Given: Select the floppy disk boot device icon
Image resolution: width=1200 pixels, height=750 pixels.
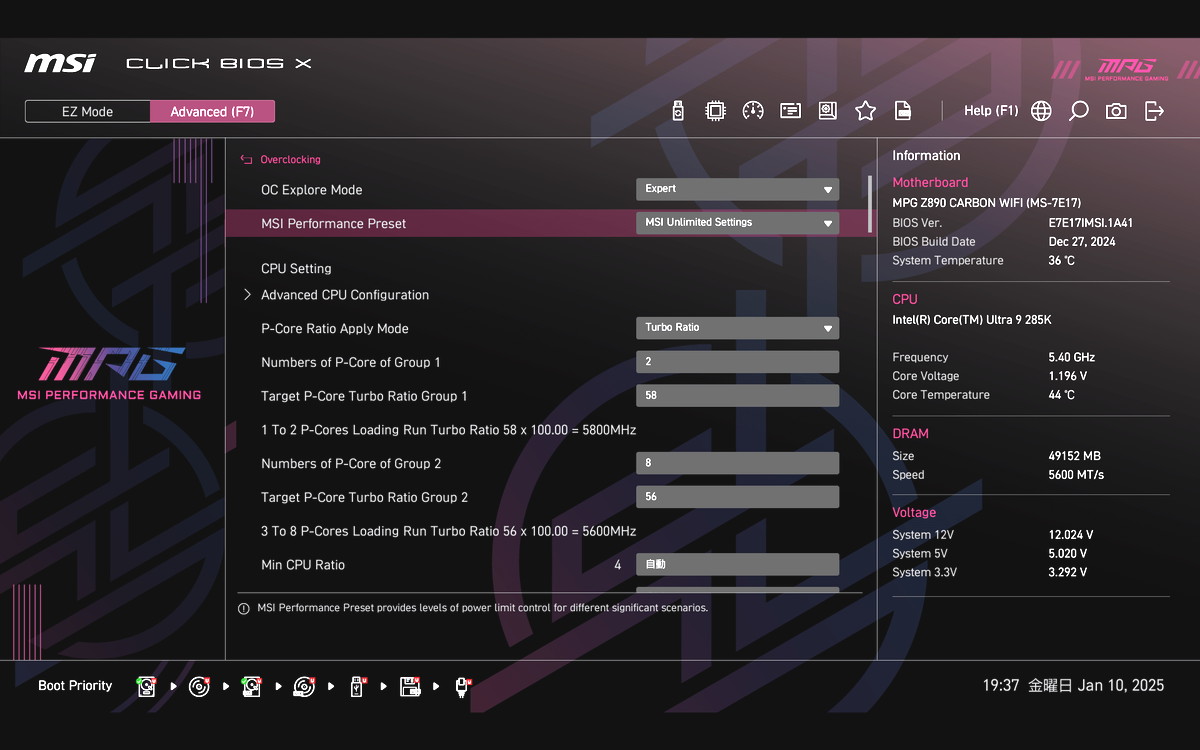Looking at the screenshot, I should click(409, 686).
